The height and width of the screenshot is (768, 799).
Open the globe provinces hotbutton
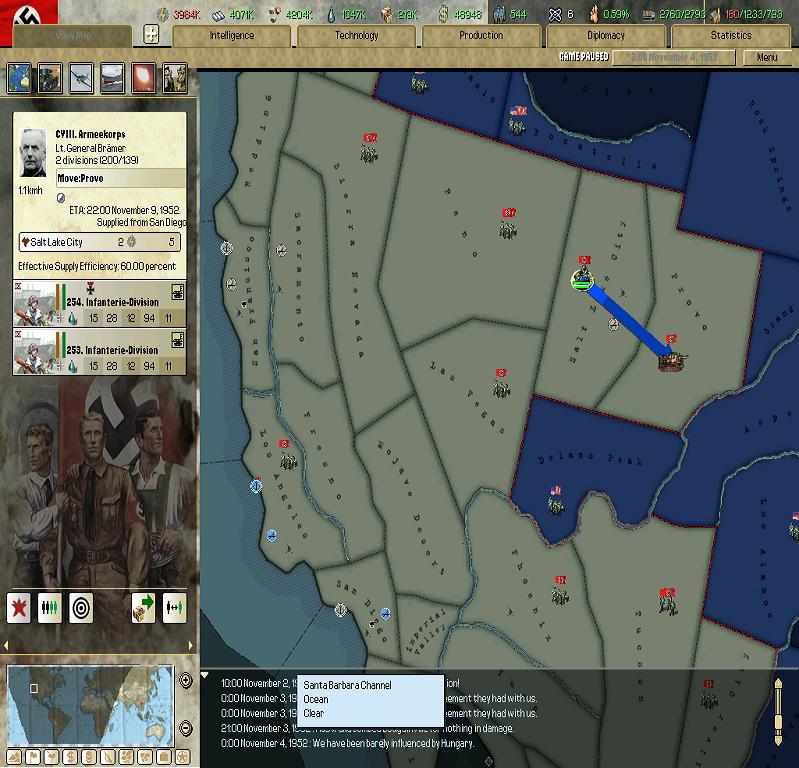19,78
